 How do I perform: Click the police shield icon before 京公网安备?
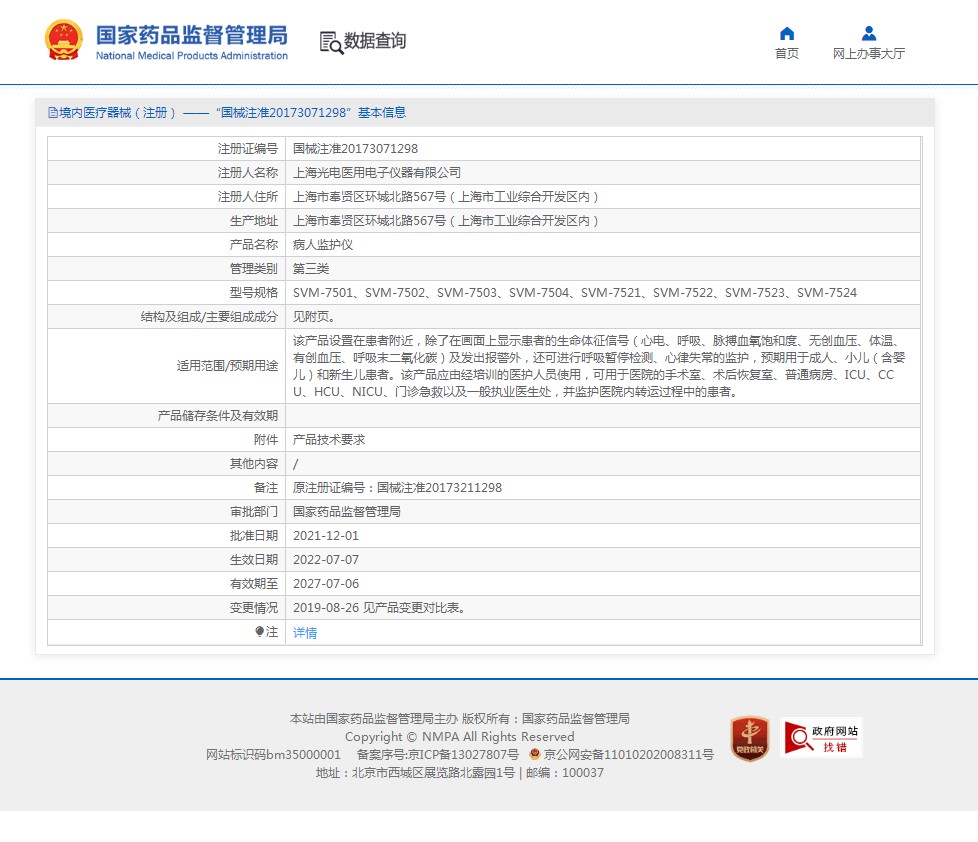pos(535,755)
